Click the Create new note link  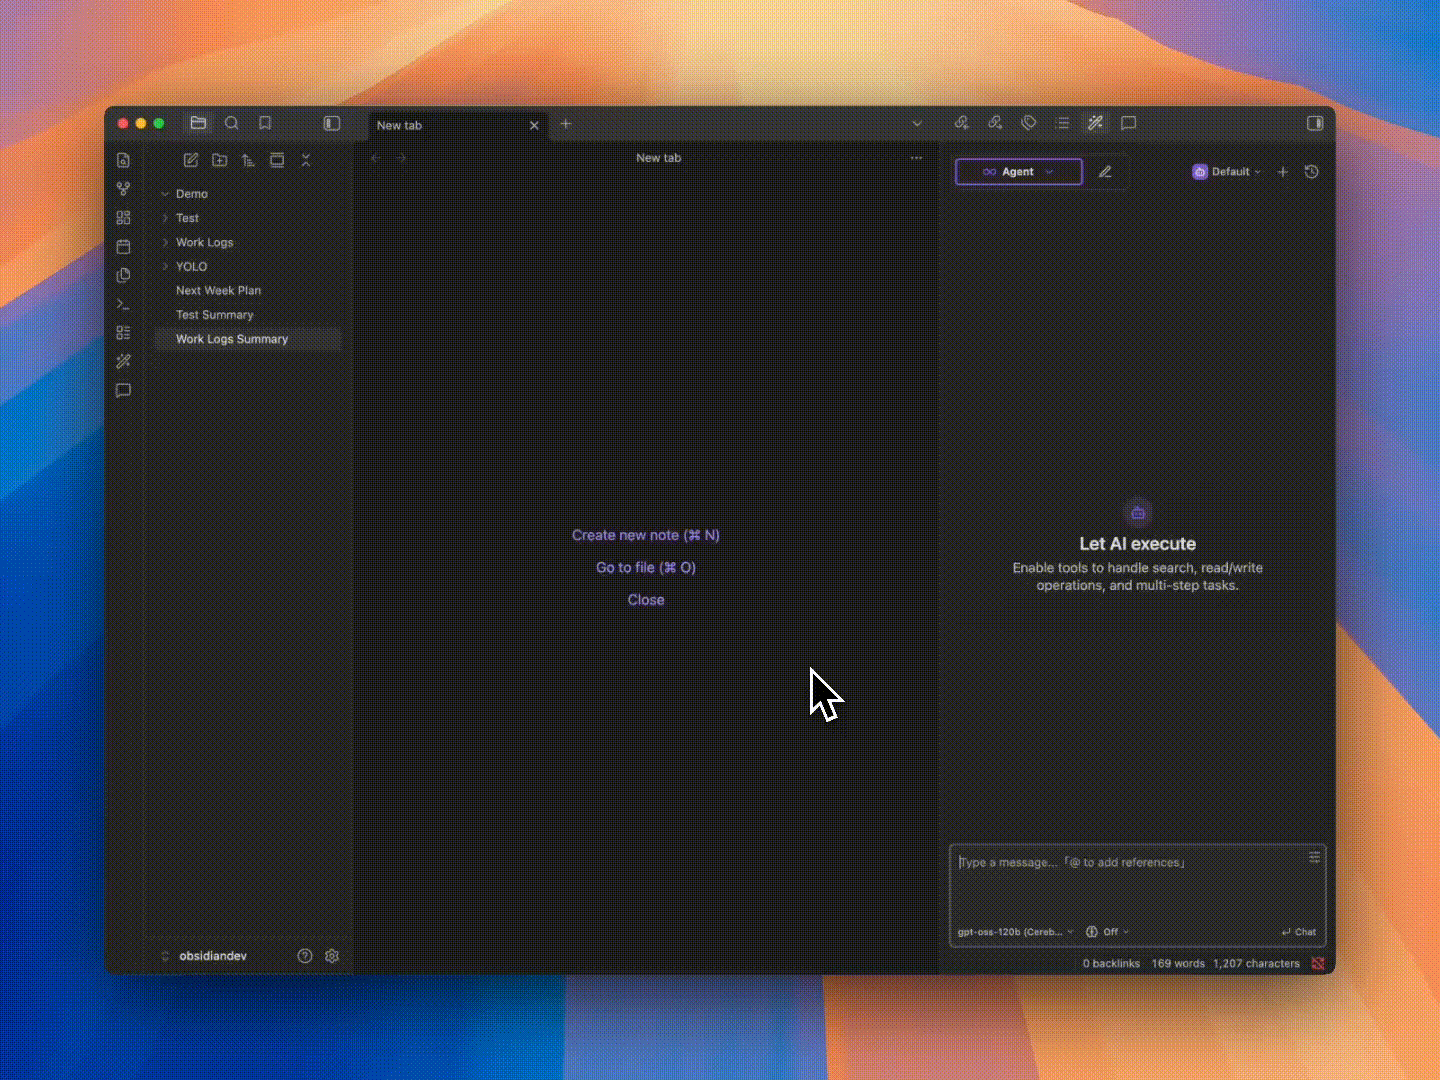645,535
